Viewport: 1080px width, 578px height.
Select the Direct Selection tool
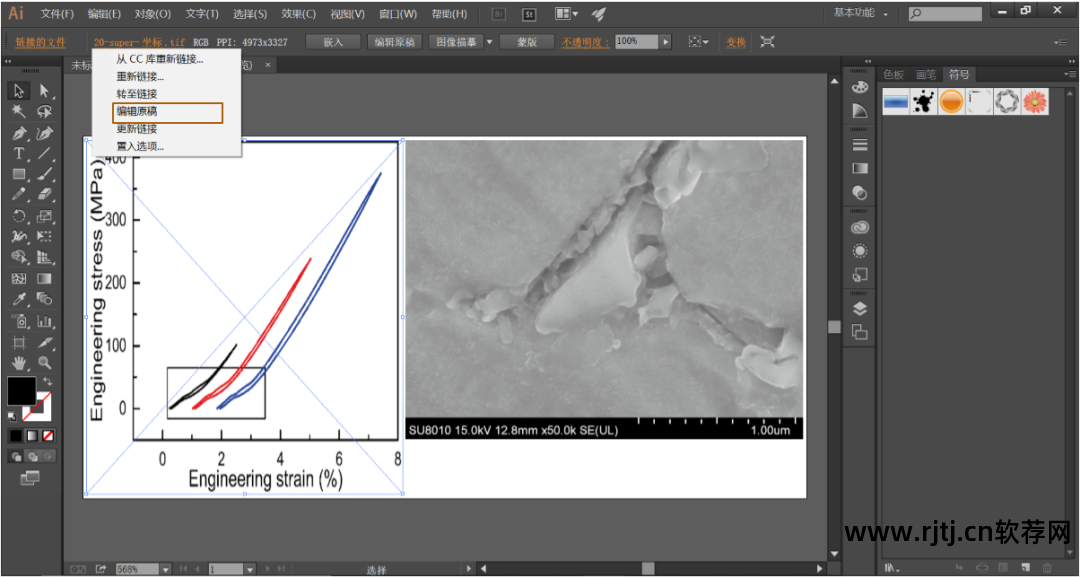coord(45,92)
